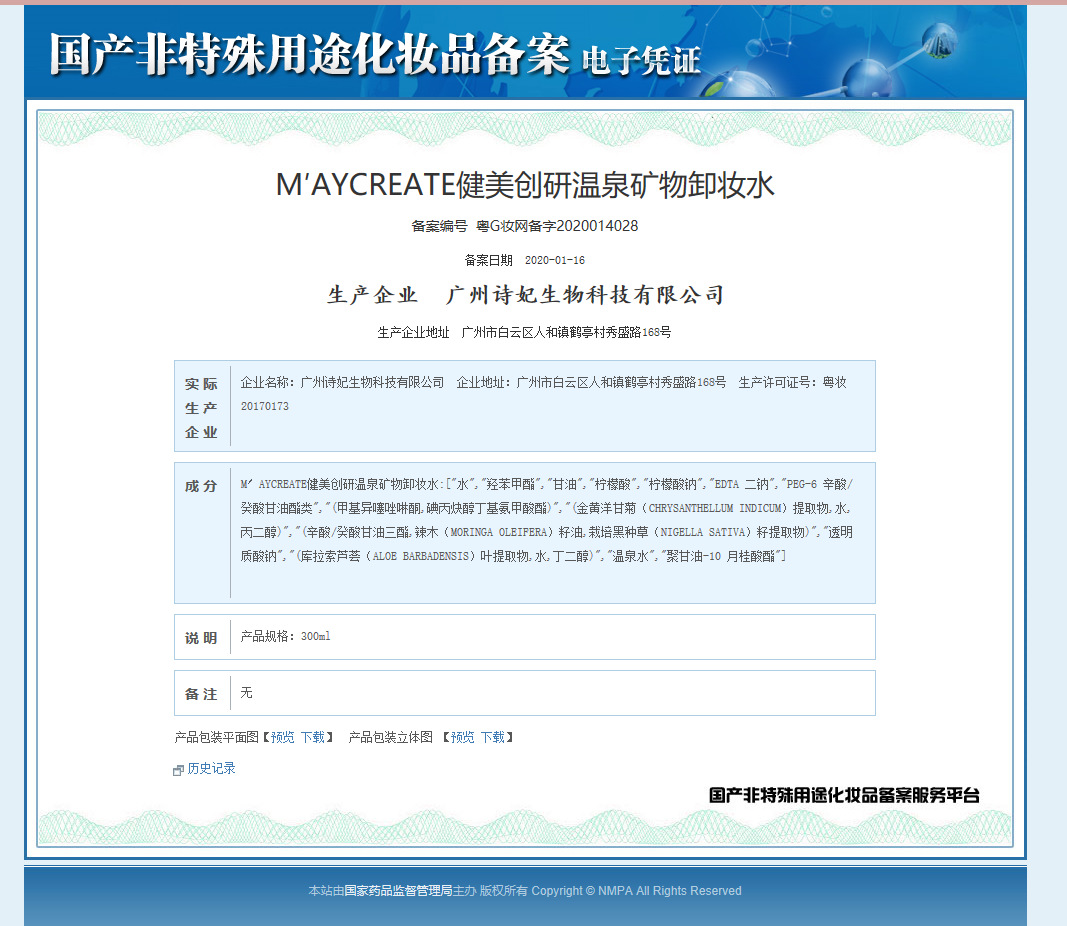Click ingredient text ALOE BARBADENSIS

click(421, 556)
